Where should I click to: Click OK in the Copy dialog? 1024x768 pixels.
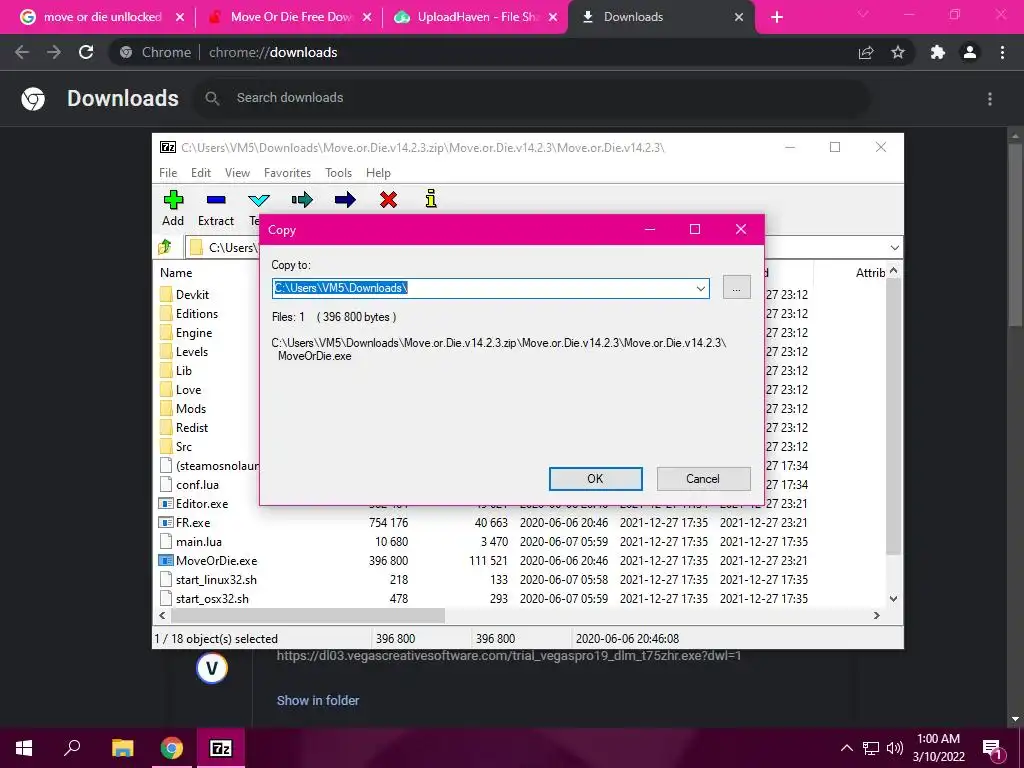[596, 479]
